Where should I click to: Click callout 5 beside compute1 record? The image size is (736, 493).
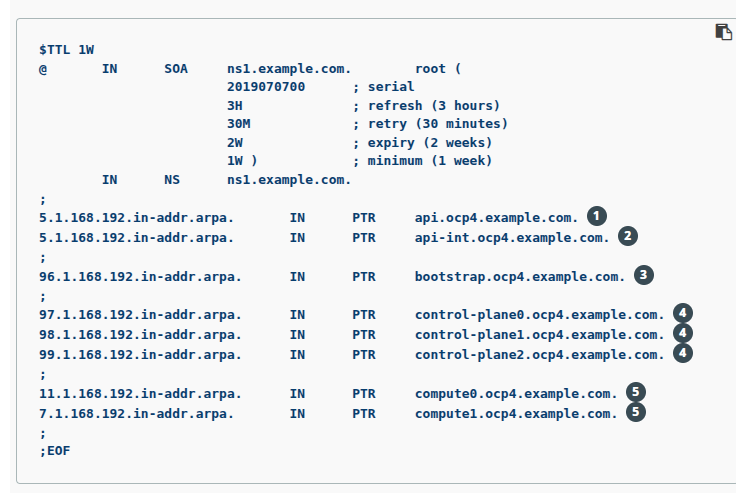636,412
